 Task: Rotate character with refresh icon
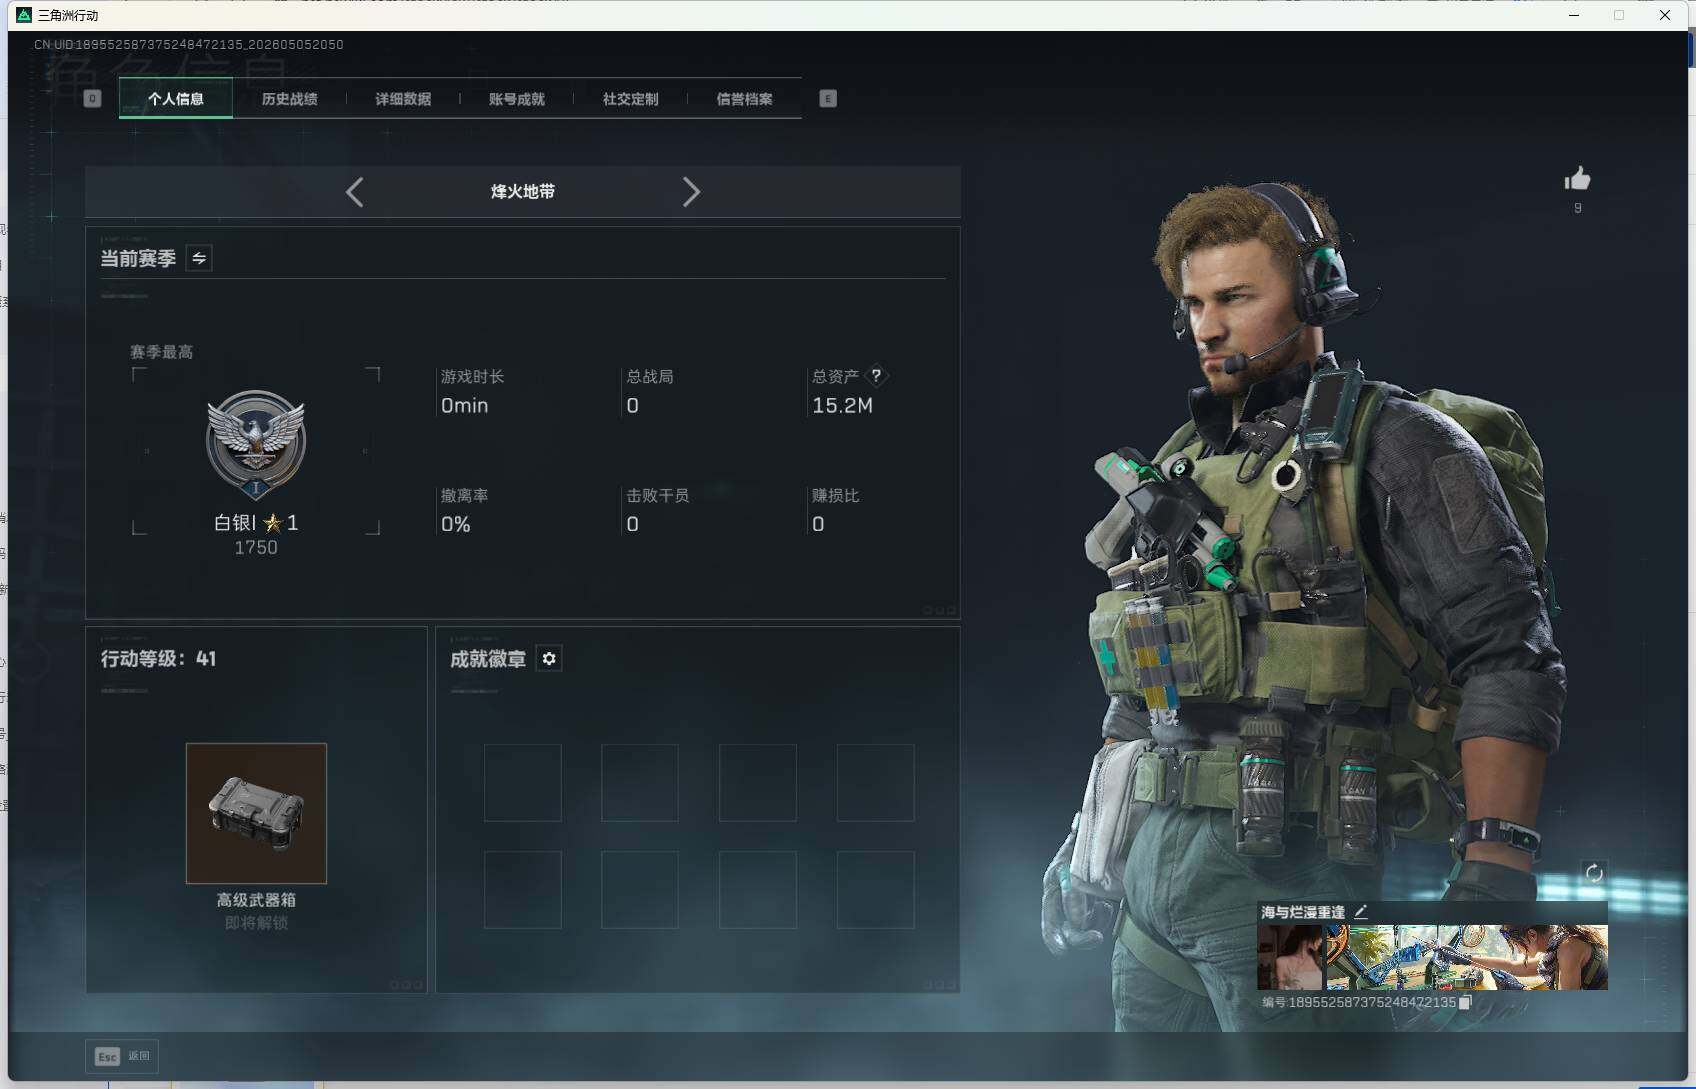(1594, 873)
